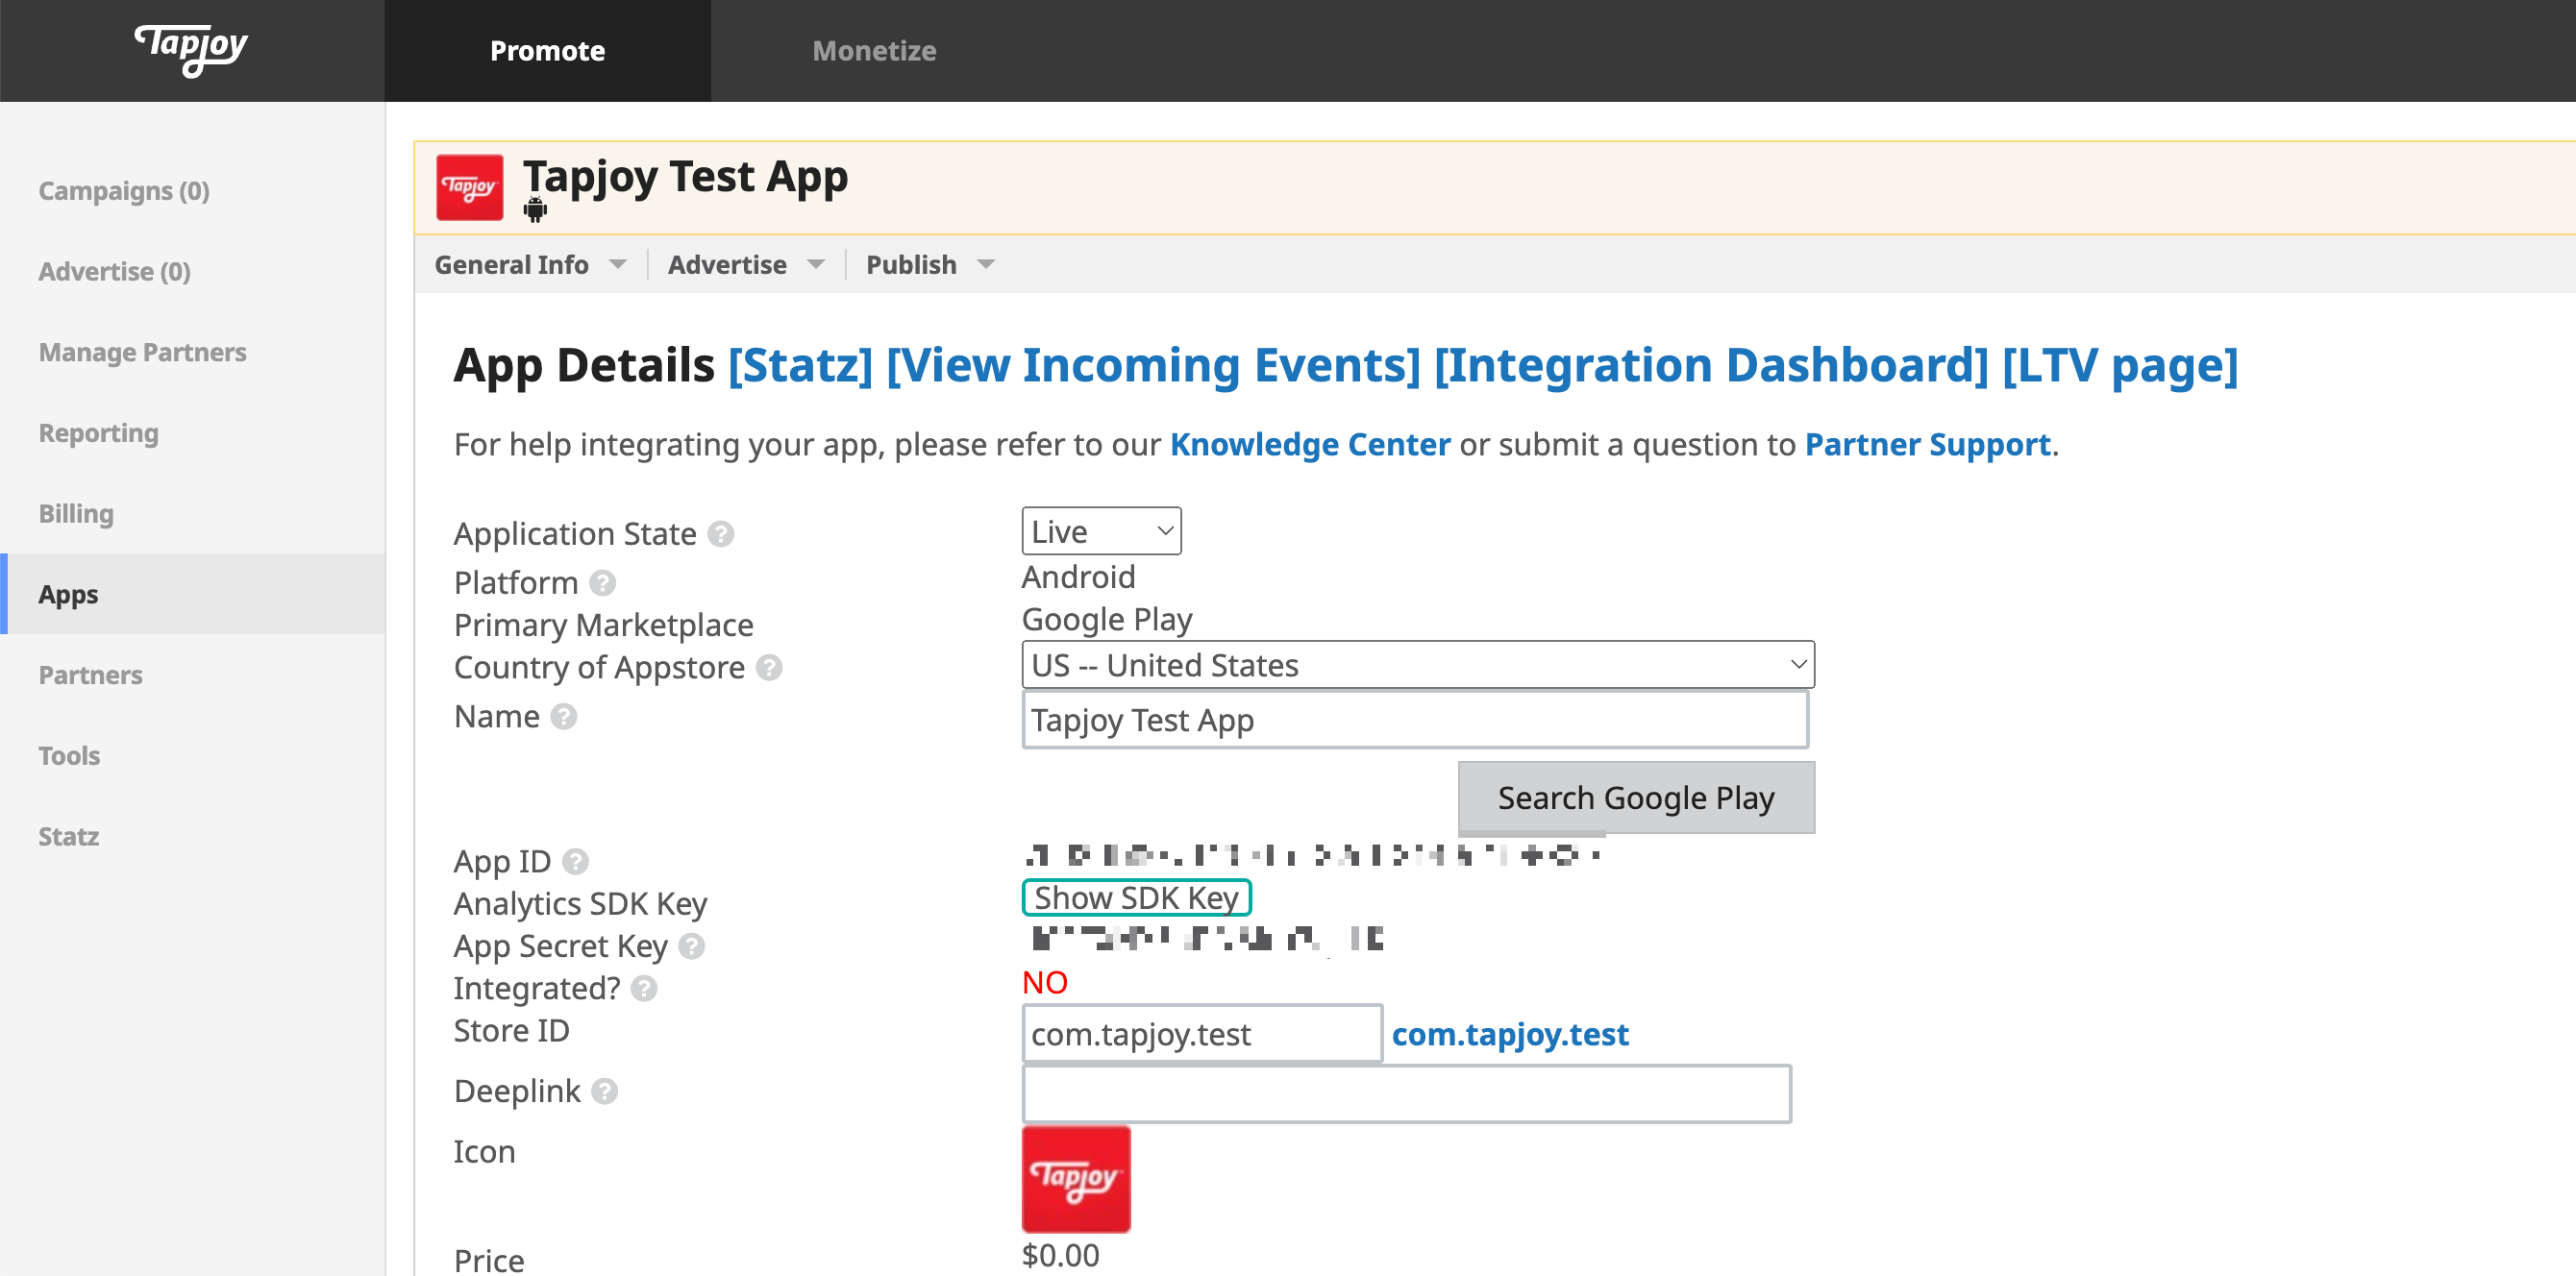Open Tools in sidebar
Image resolution: width=2576 pixels, height=1276 pixels.
(x=69, y=756)
